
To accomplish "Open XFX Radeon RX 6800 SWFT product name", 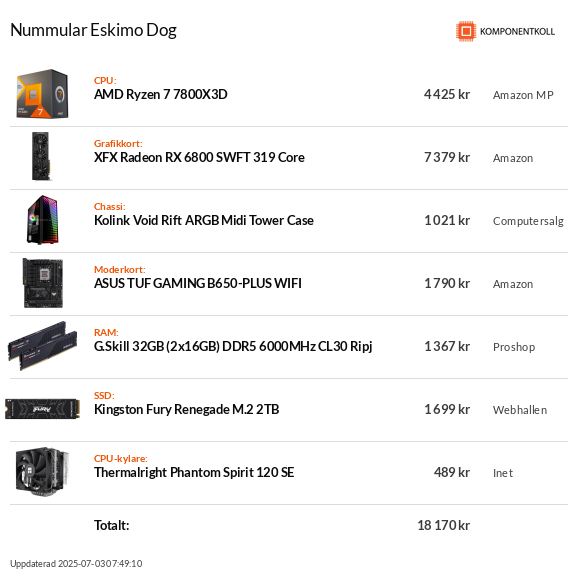I will click(x=199, y=157).
